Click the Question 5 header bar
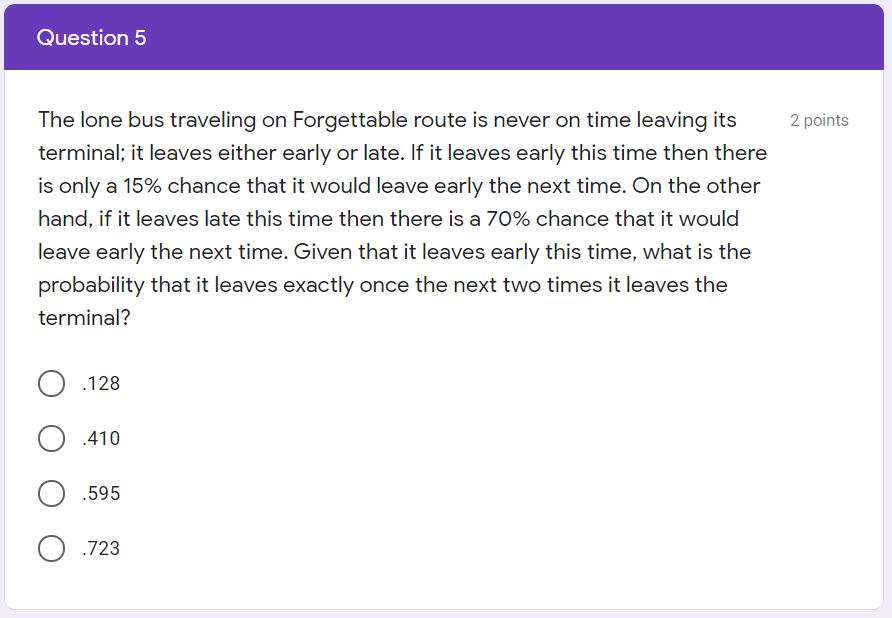The width and height of the screenshot is (892, 618). 91,38
